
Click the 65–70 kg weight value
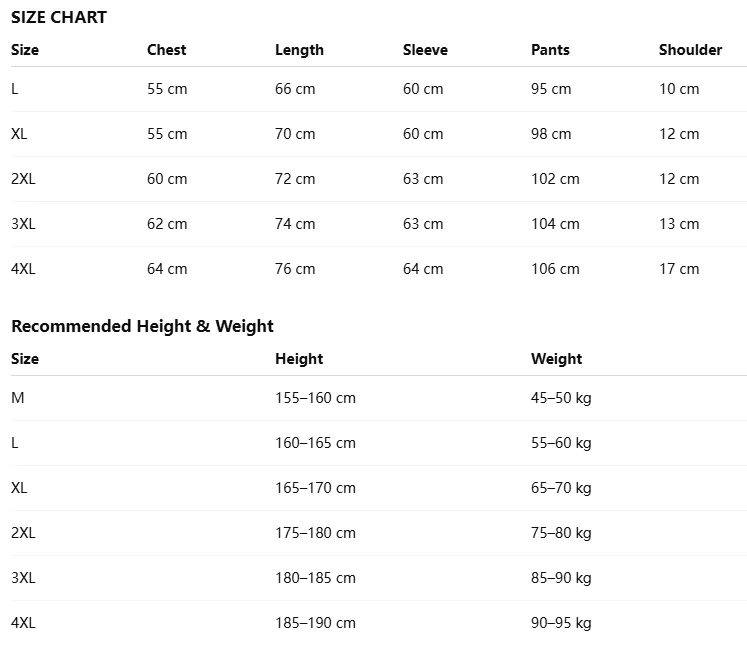point(561,487)
